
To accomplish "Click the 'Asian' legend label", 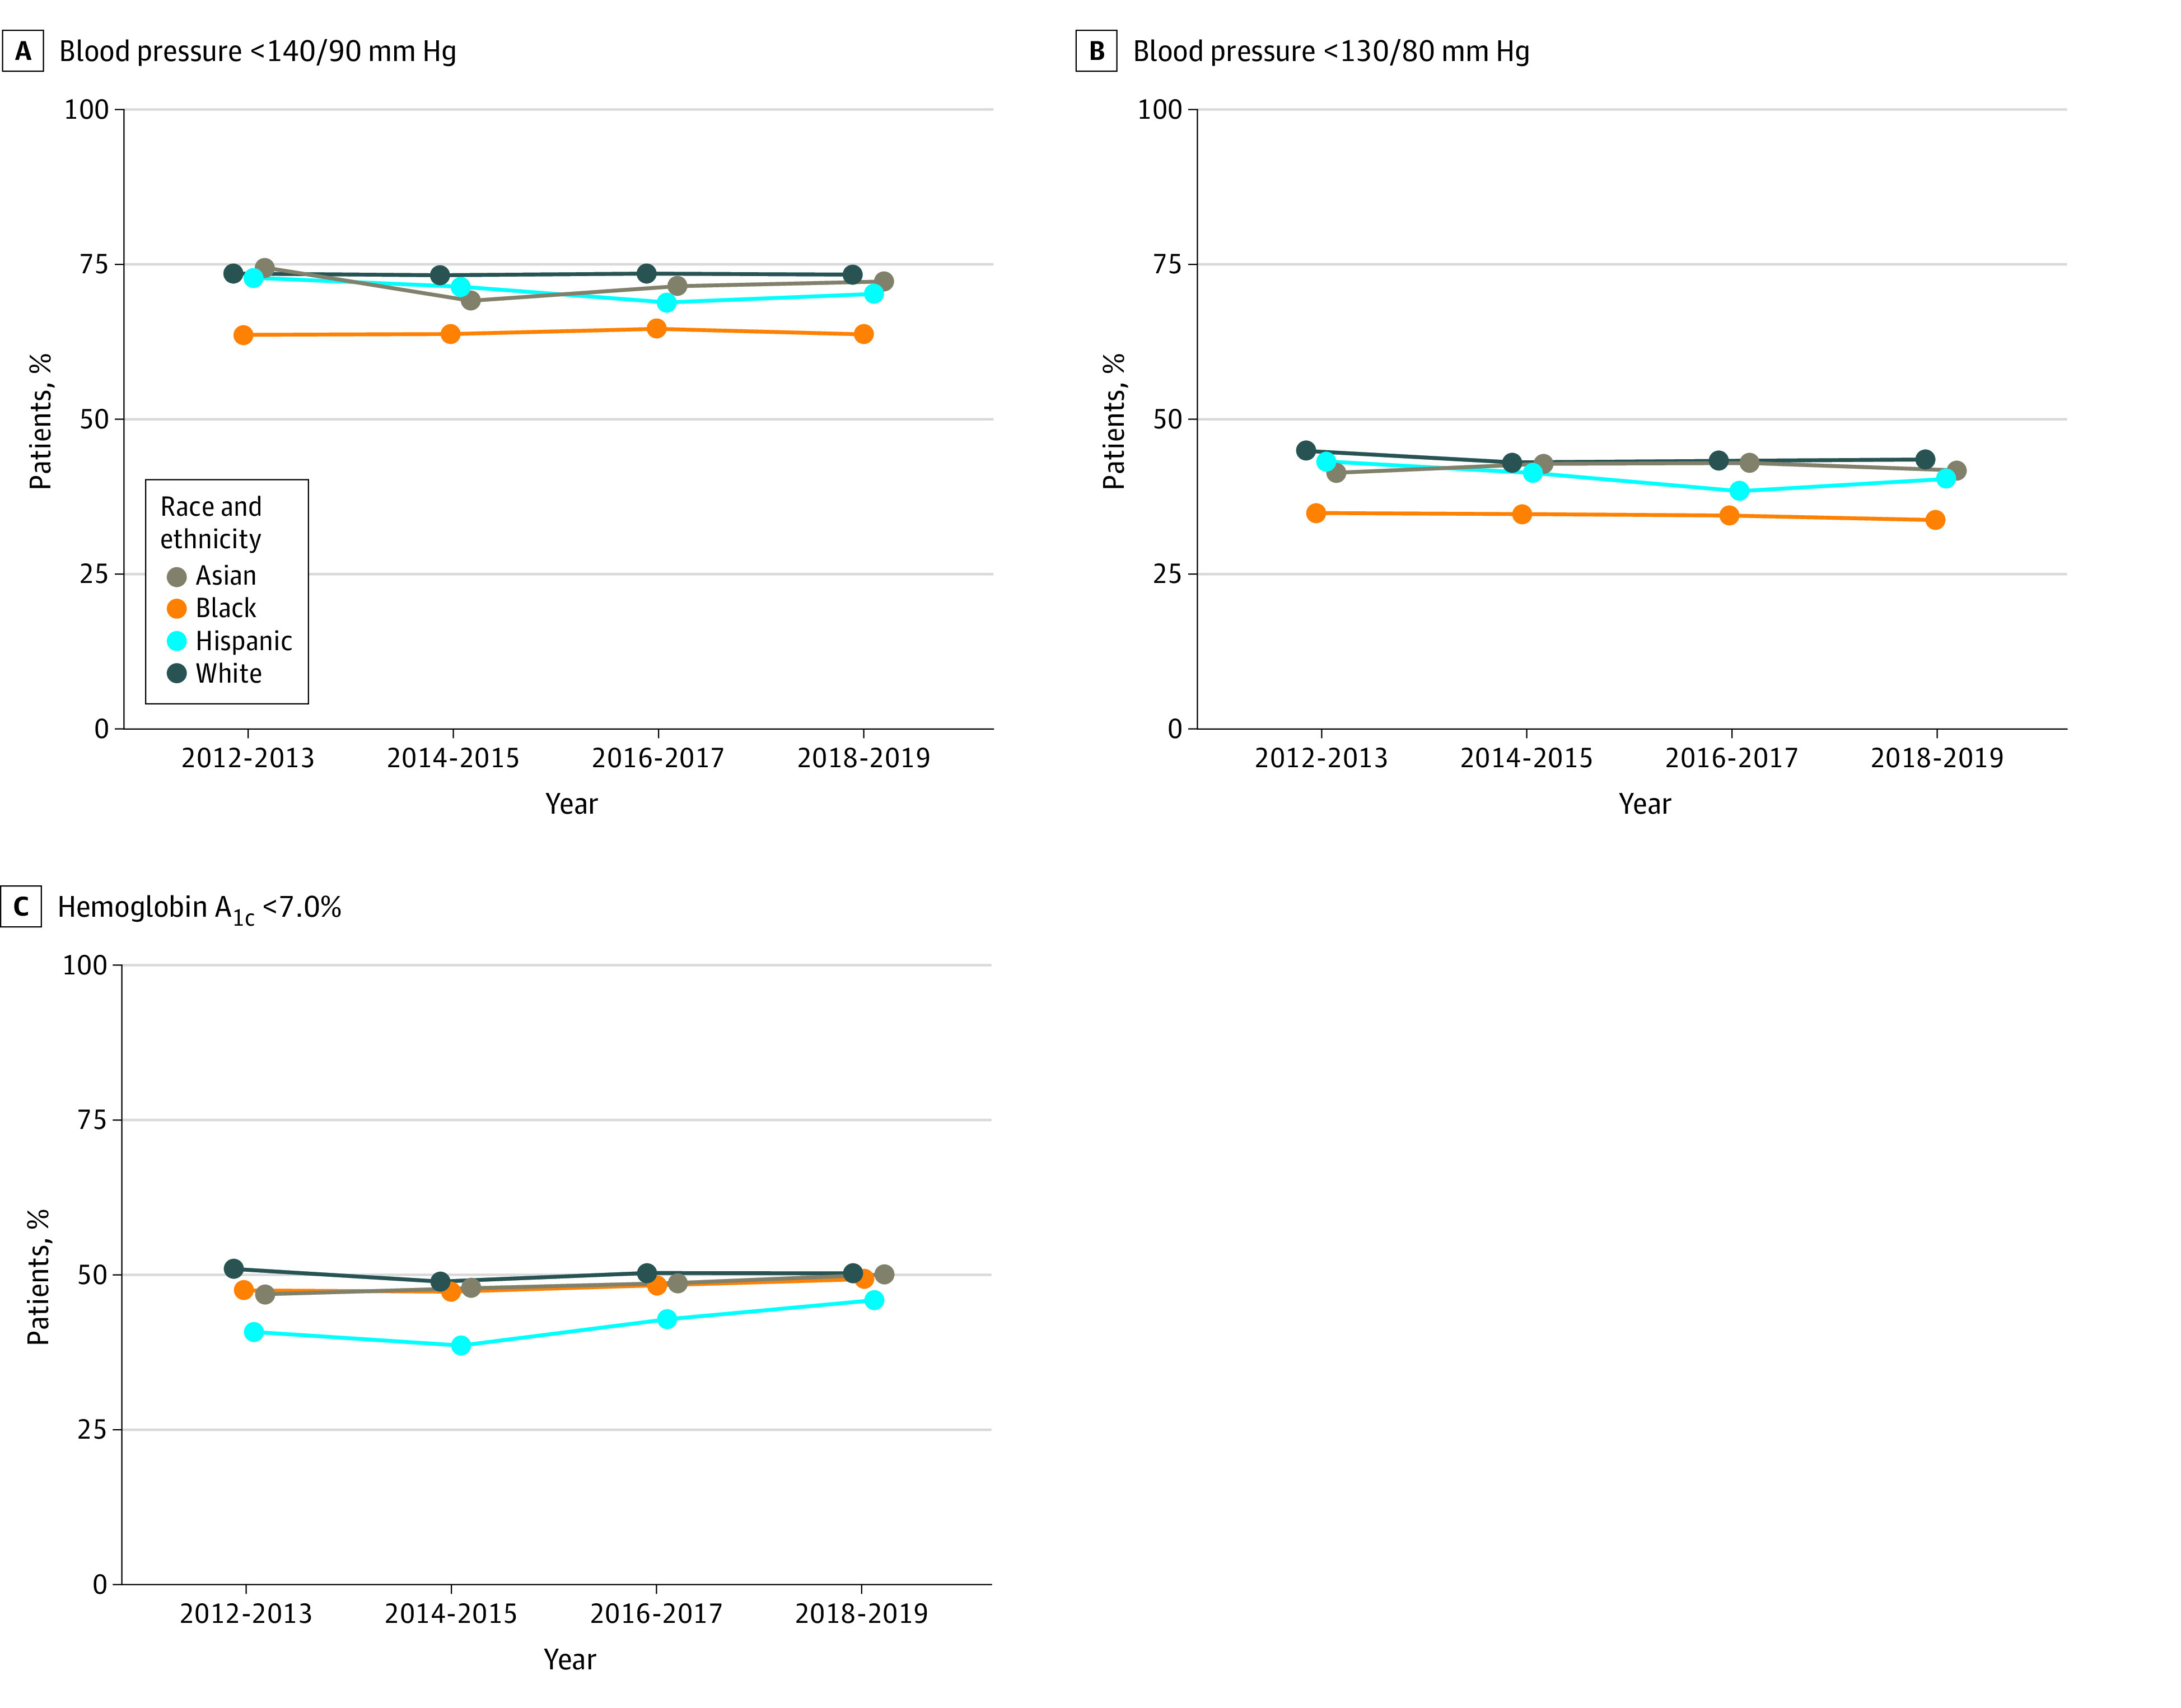I will click(226, 576).
